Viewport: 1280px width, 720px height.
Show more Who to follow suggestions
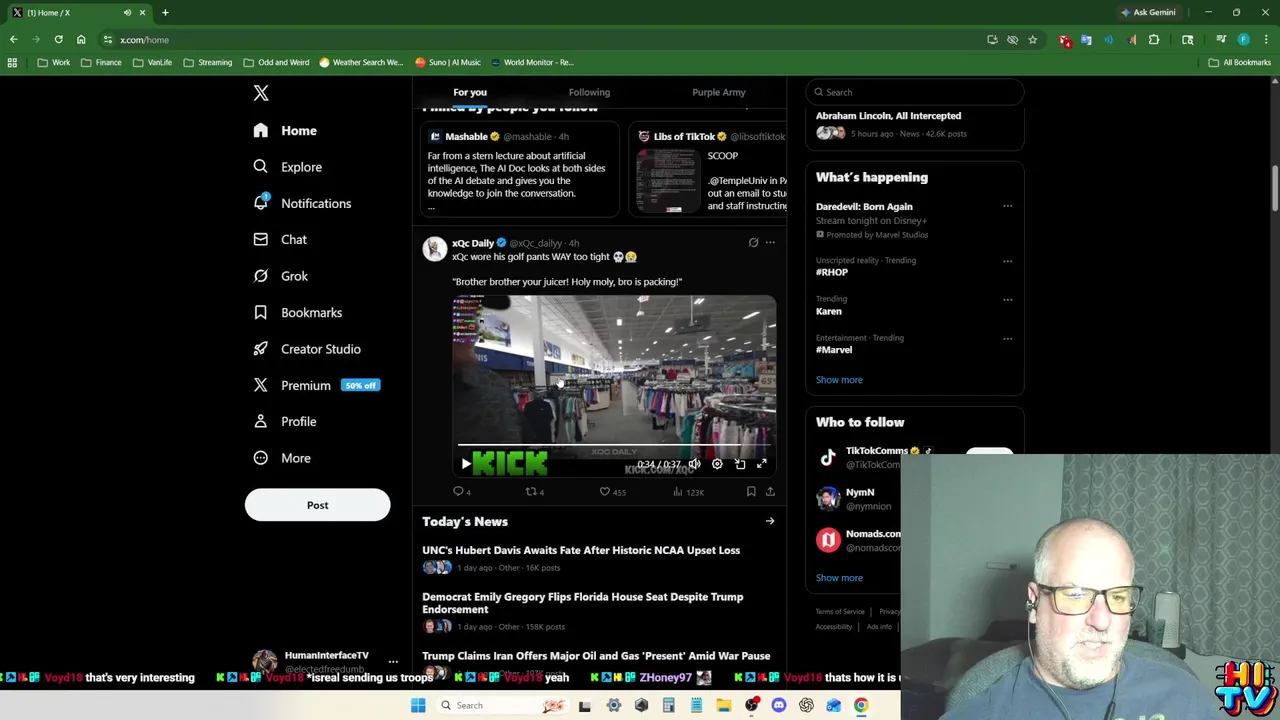point(839,578)
